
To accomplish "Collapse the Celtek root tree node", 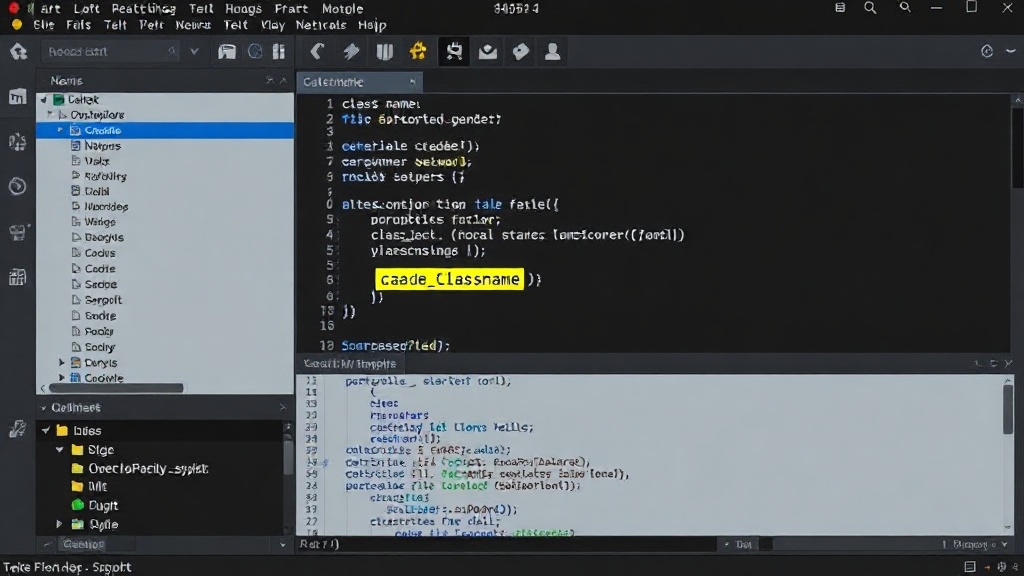I will point(44,99).
